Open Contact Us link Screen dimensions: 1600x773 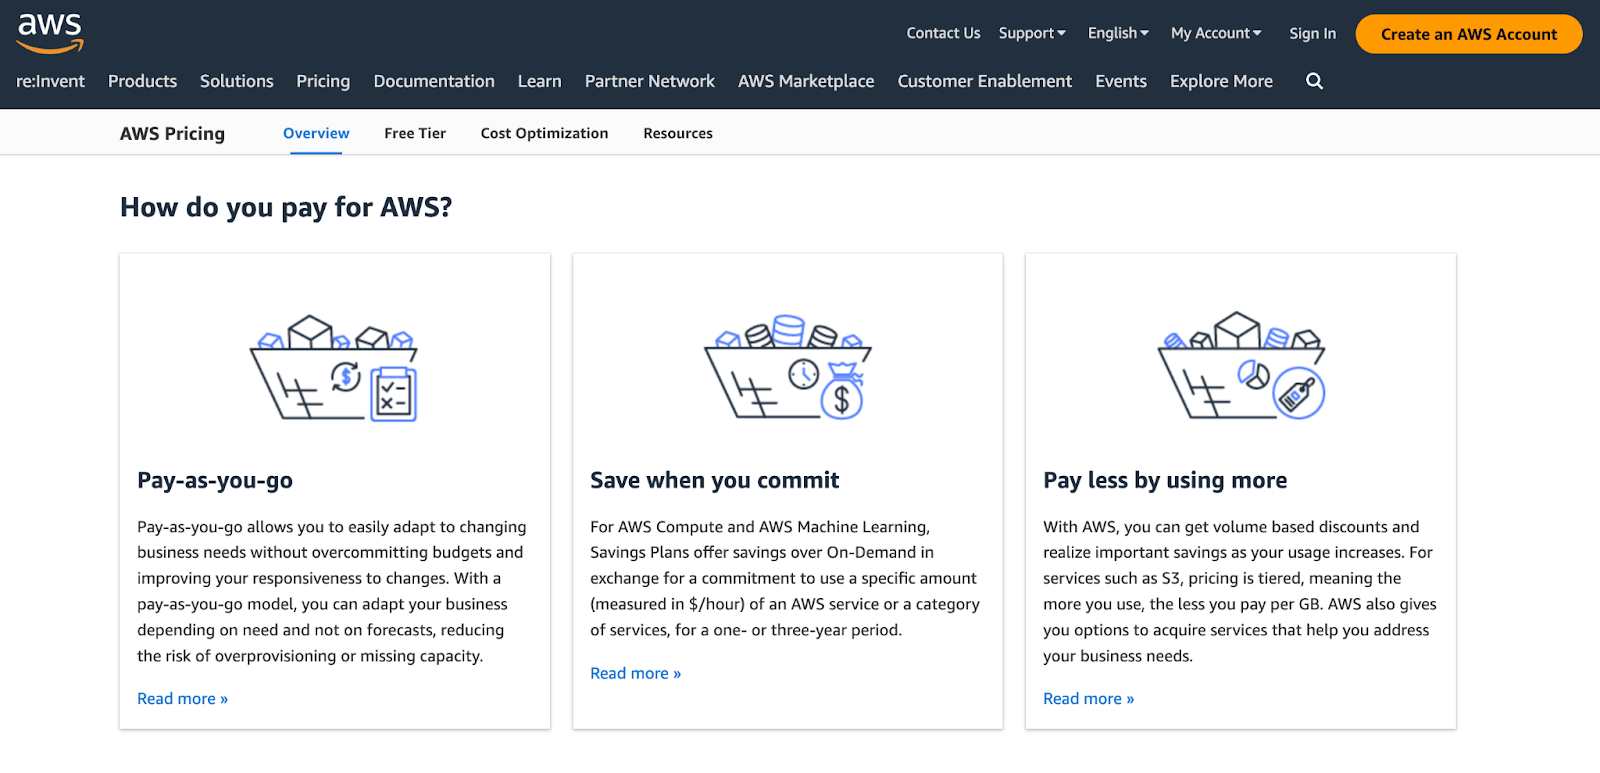pyautogui.click(x=943, y=33)
